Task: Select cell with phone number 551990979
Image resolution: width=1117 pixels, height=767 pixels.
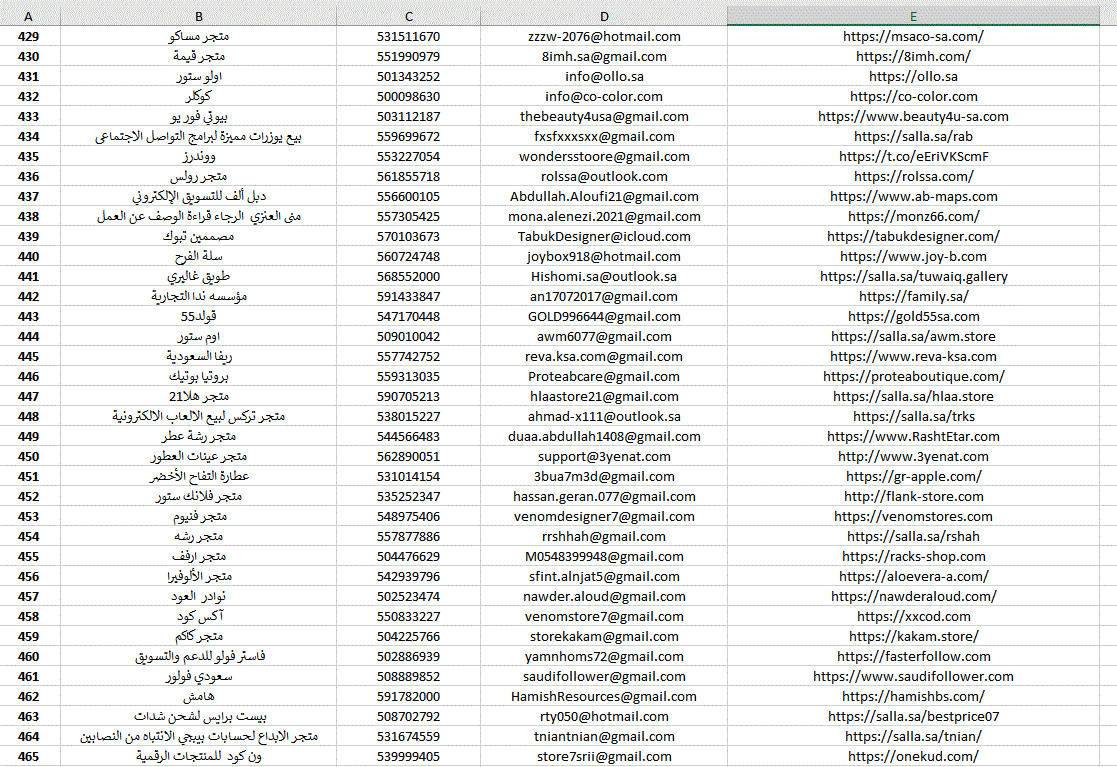Action: point(408,56)
